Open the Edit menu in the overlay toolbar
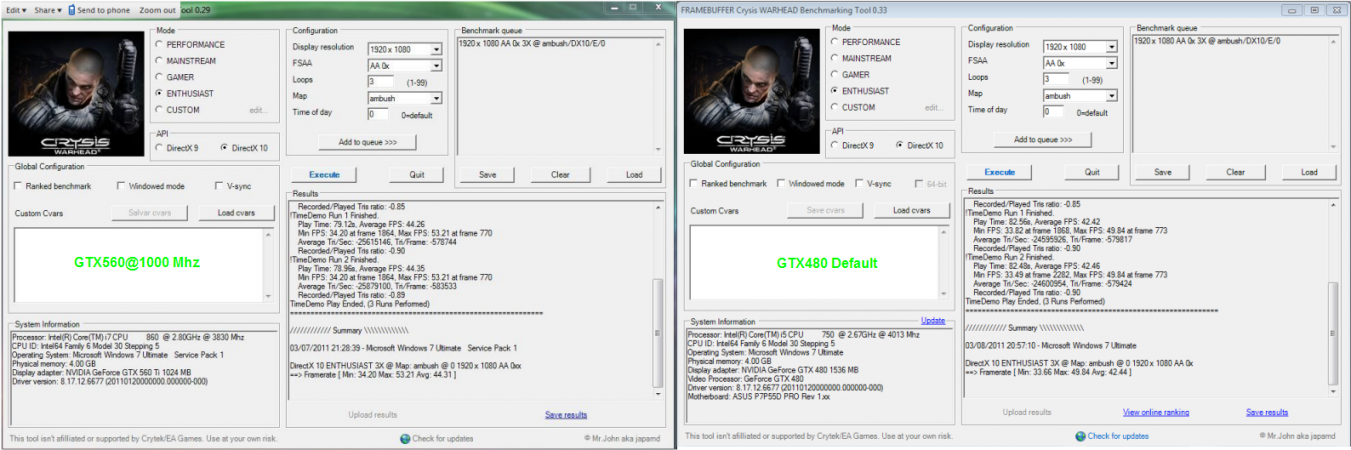The height and width of the screenshot is (450, 1351). [17, 10]
